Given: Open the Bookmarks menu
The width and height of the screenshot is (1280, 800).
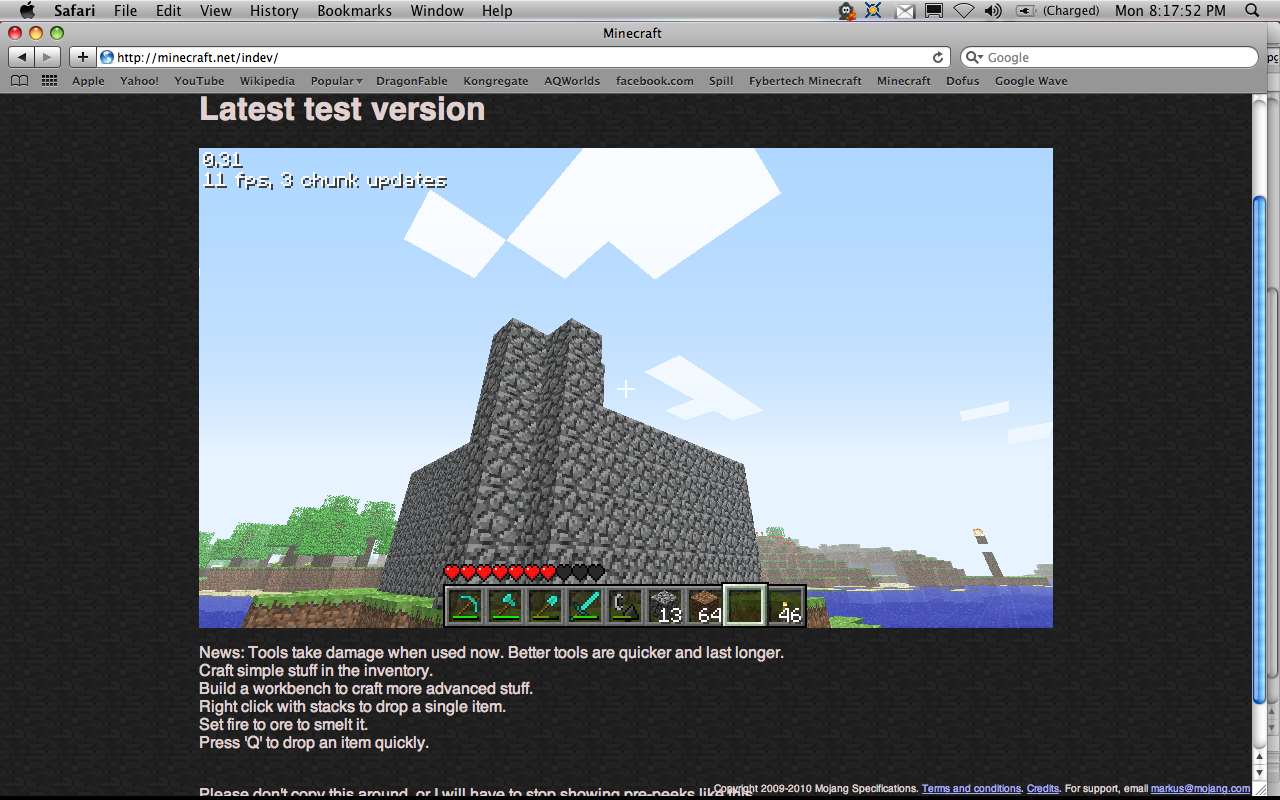Looking at the screenshot, I should click(x=355, y=11).
